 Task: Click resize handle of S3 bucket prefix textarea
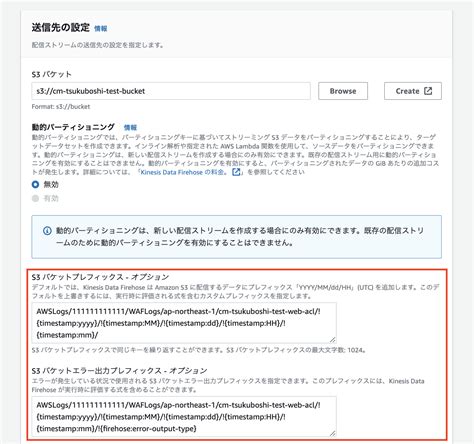pyautogui.click(x=332, y=339)
